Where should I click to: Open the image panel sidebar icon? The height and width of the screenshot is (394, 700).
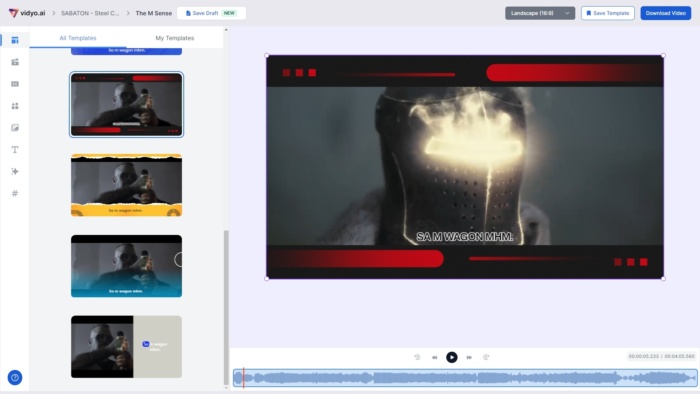15,128
